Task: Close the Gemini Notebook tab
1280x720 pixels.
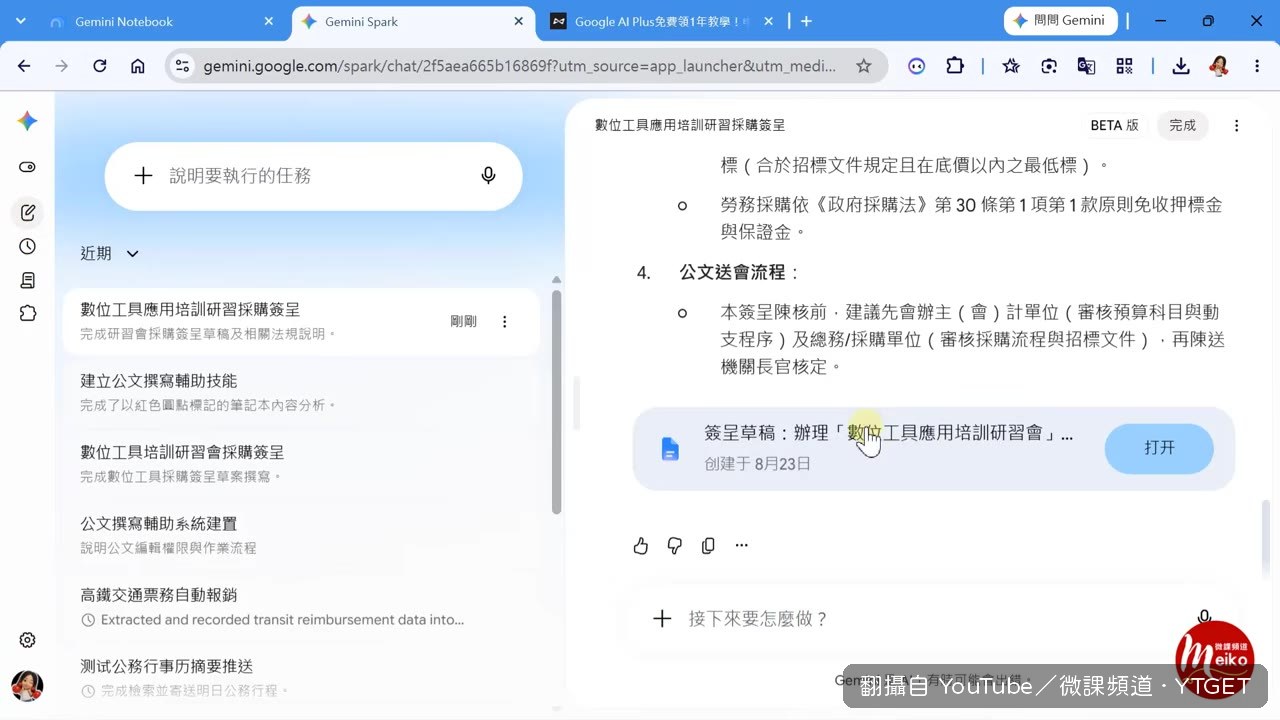Action: tap(268, 21)
